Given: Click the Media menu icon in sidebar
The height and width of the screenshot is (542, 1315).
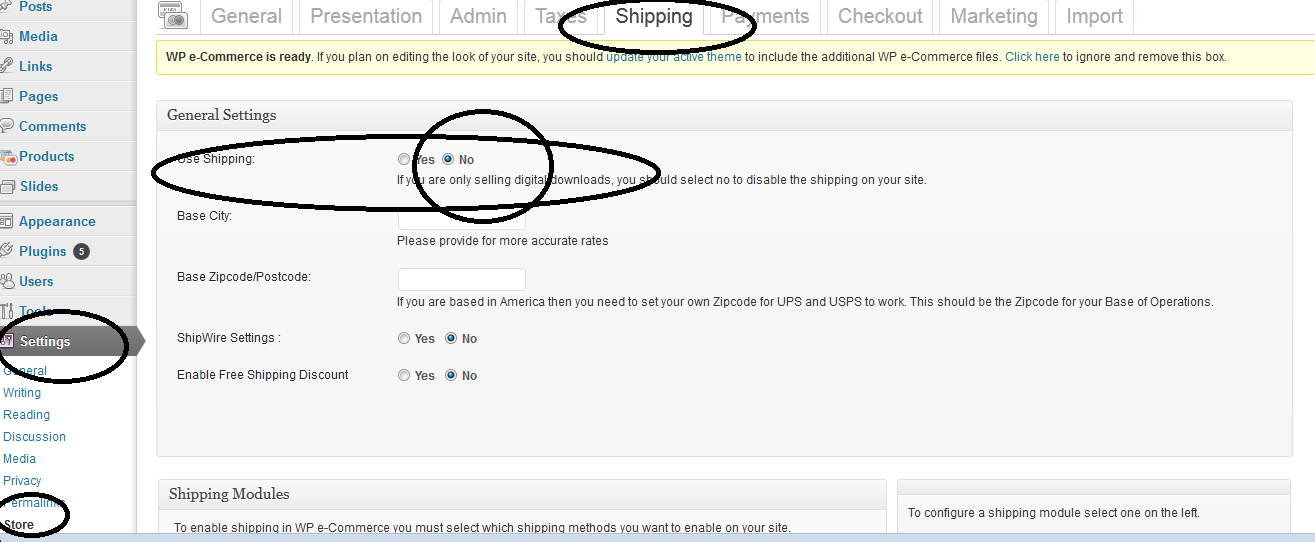Looking at the screenshot, I should click(7, 36).
